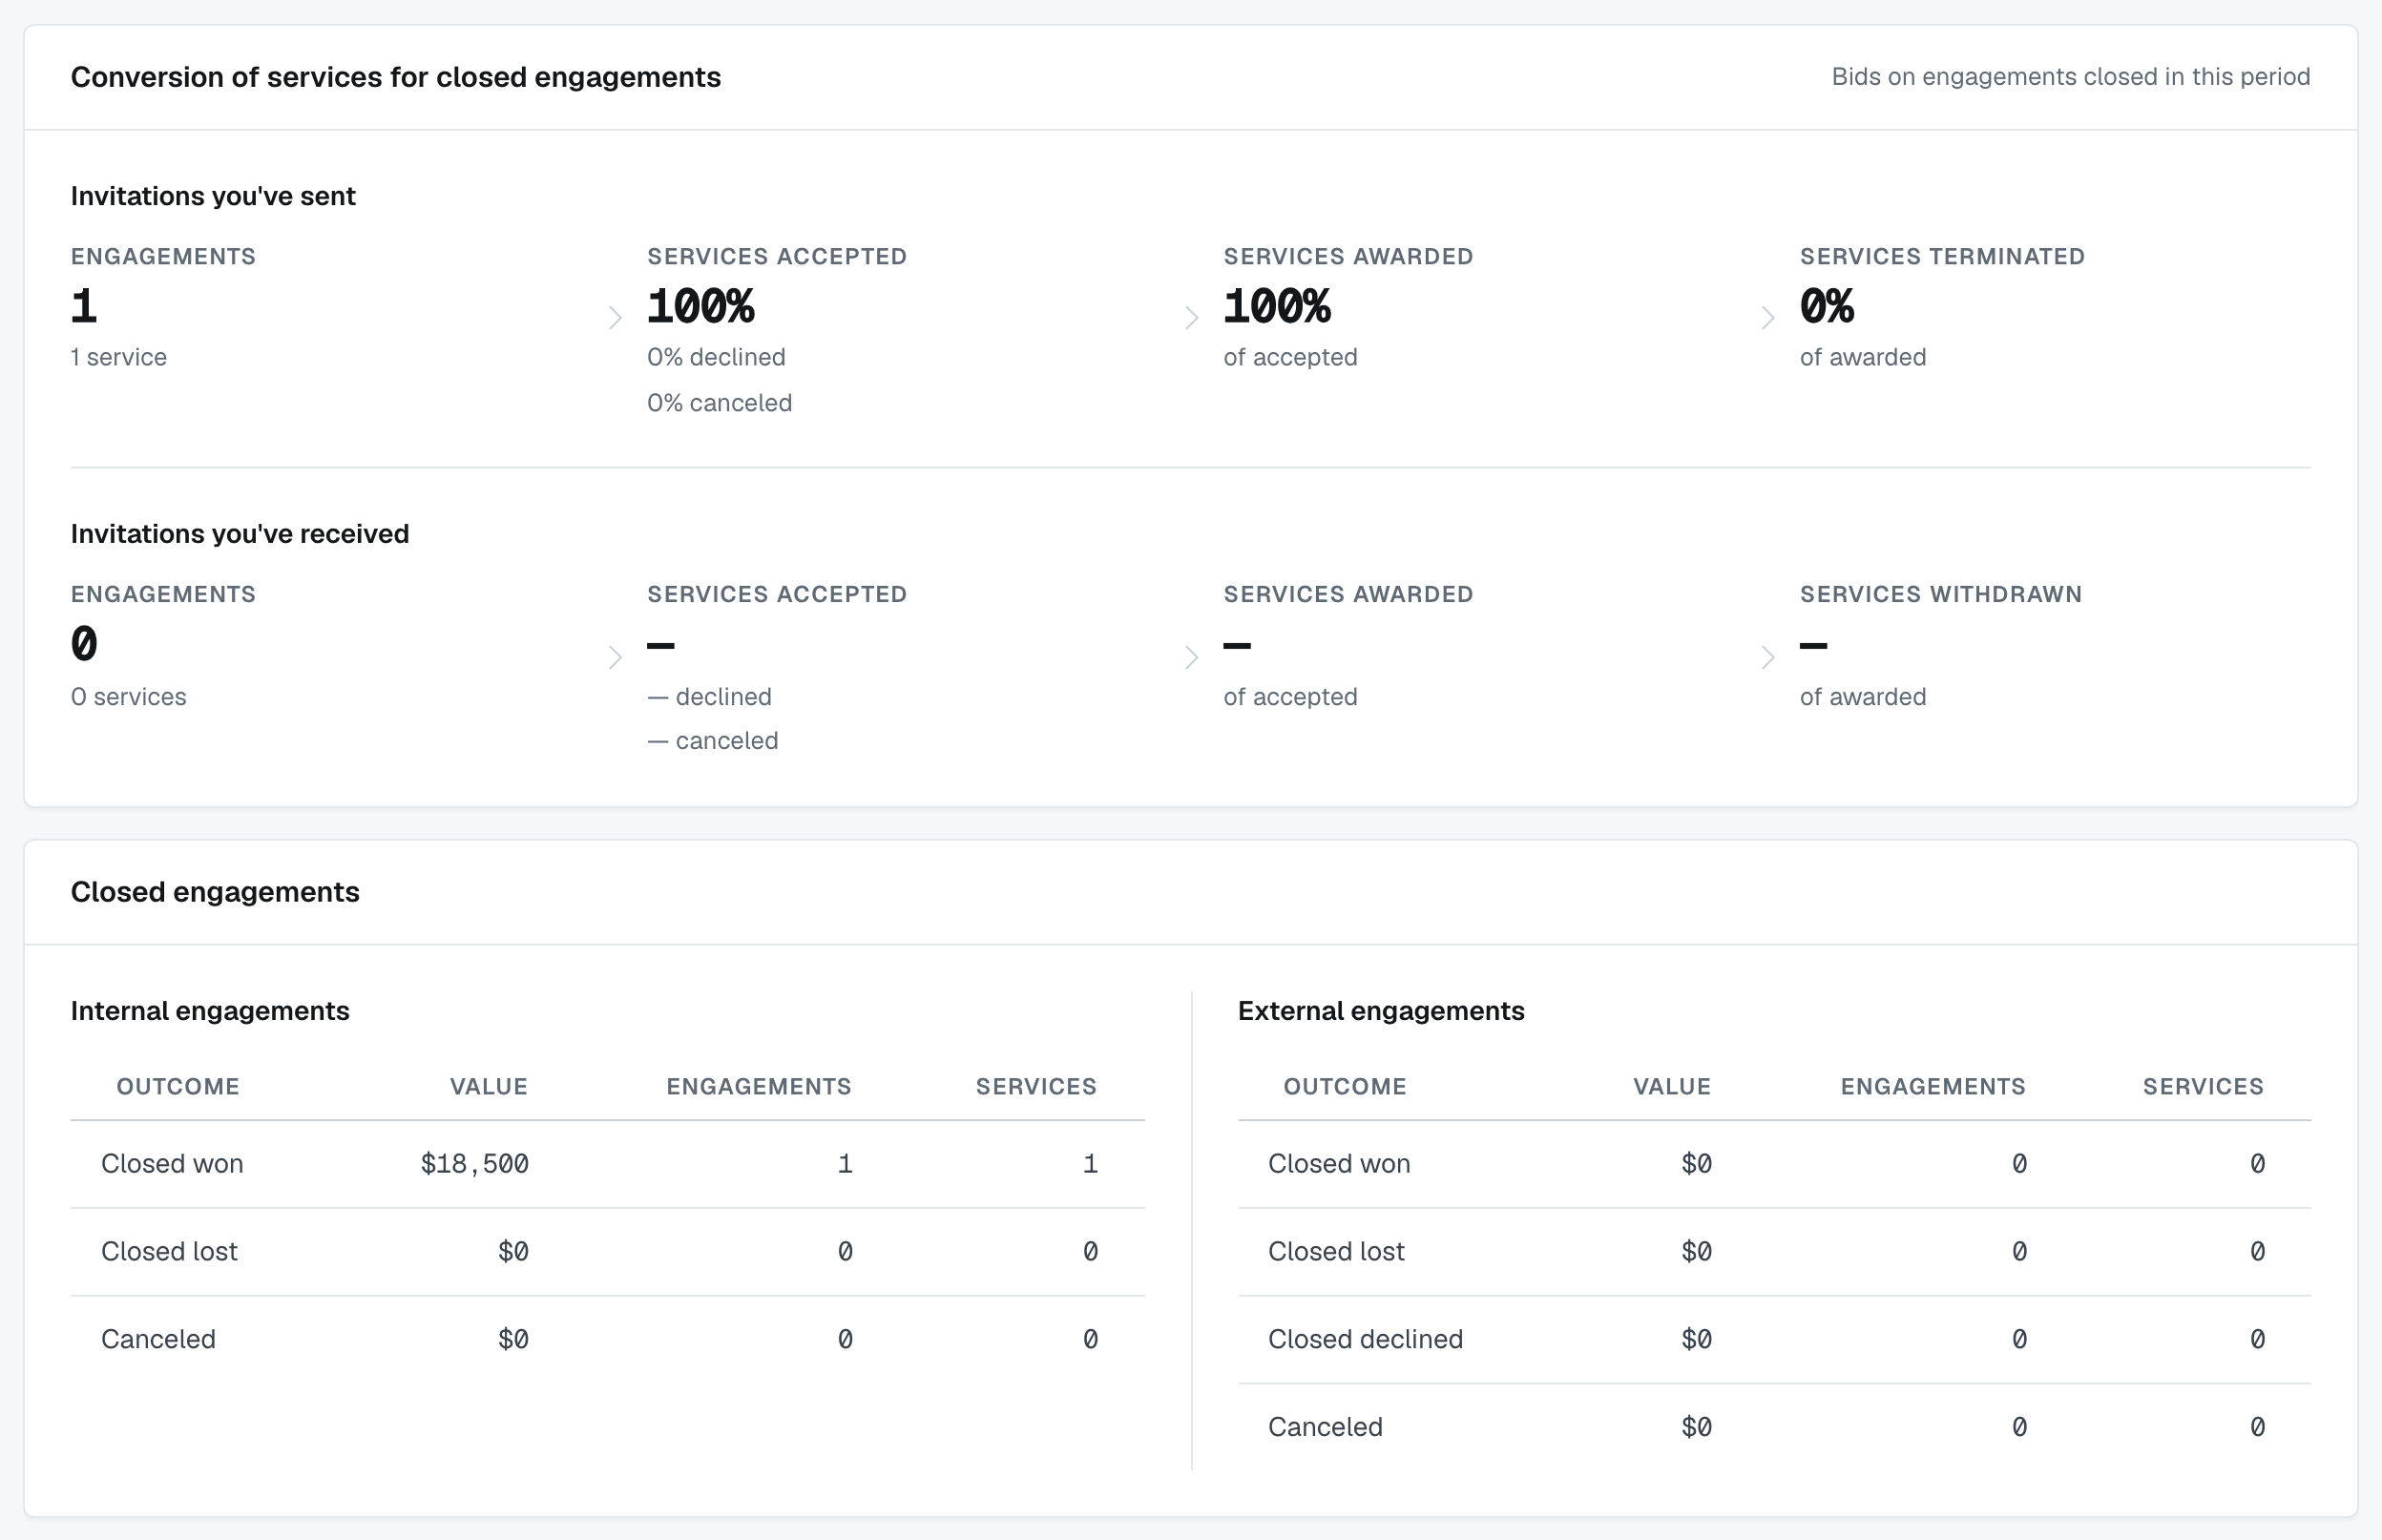Viewport: 2382px width, 1540px height.
Task: Click the 100% value under sent Services Accepted
Action: point(701,306)
